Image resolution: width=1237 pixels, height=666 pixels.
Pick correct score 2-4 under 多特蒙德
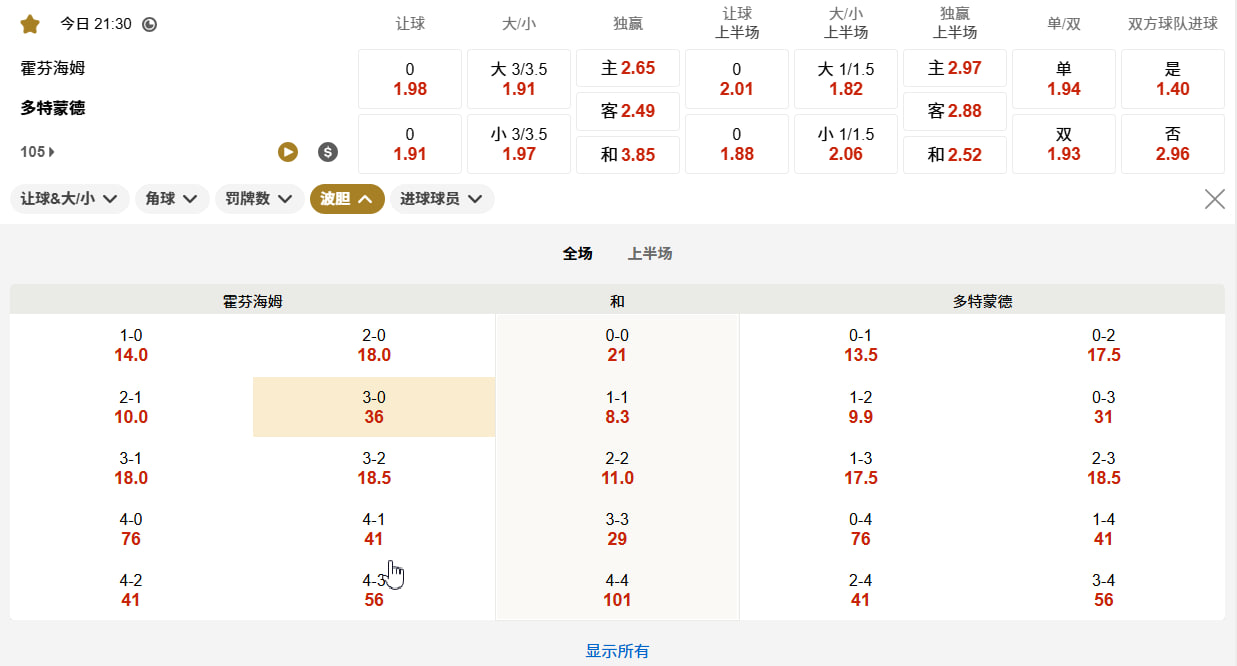click(861, 590)
